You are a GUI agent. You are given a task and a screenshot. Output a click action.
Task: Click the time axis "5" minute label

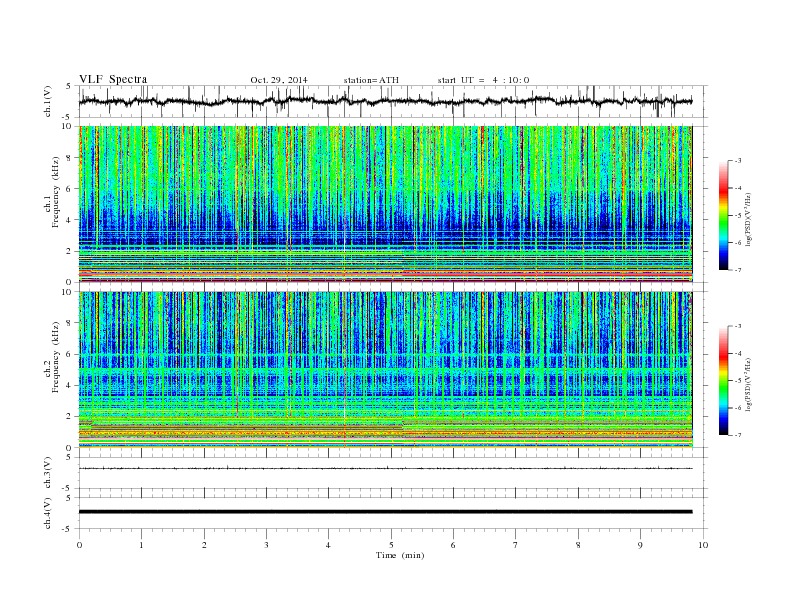coord(391,545)
